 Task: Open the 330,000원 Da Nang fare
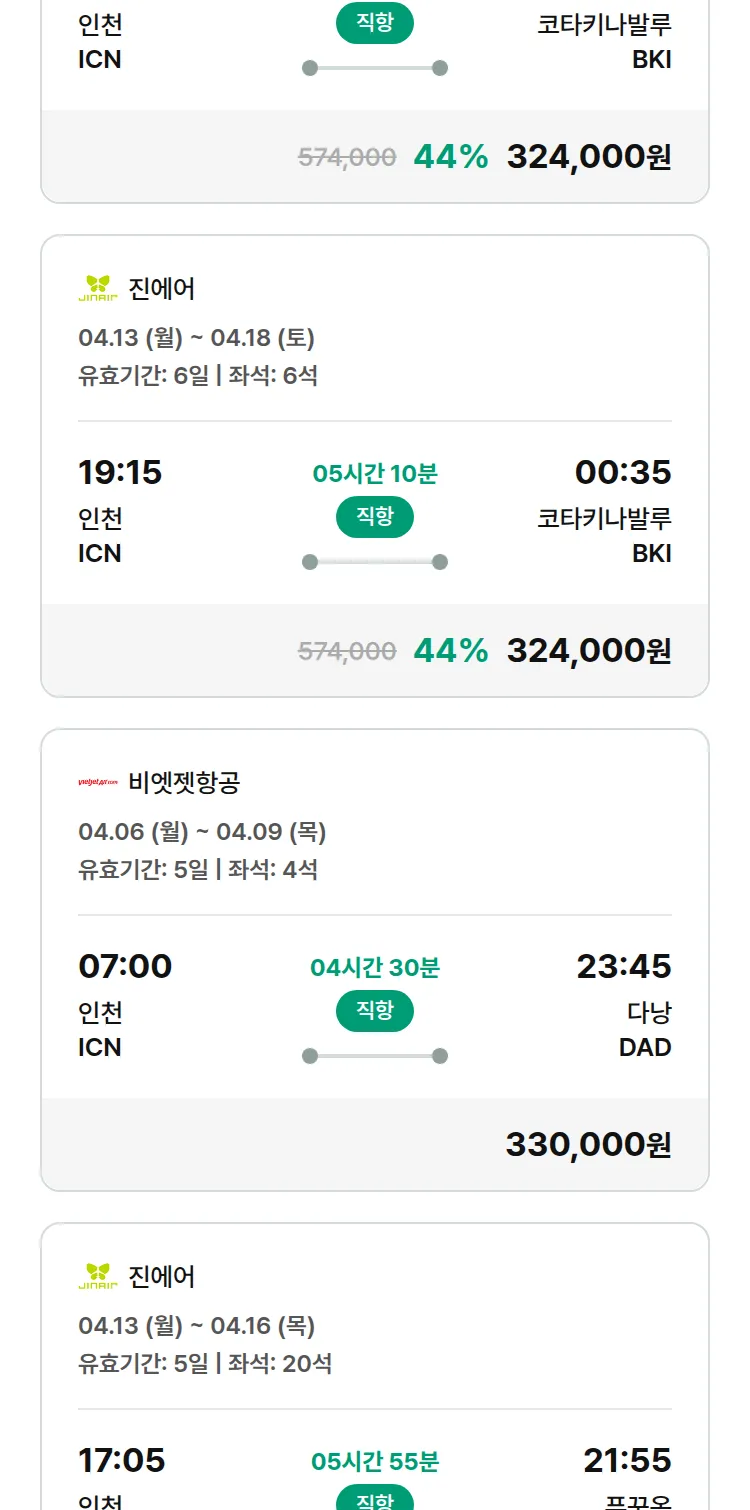(x=588, y=1144)
